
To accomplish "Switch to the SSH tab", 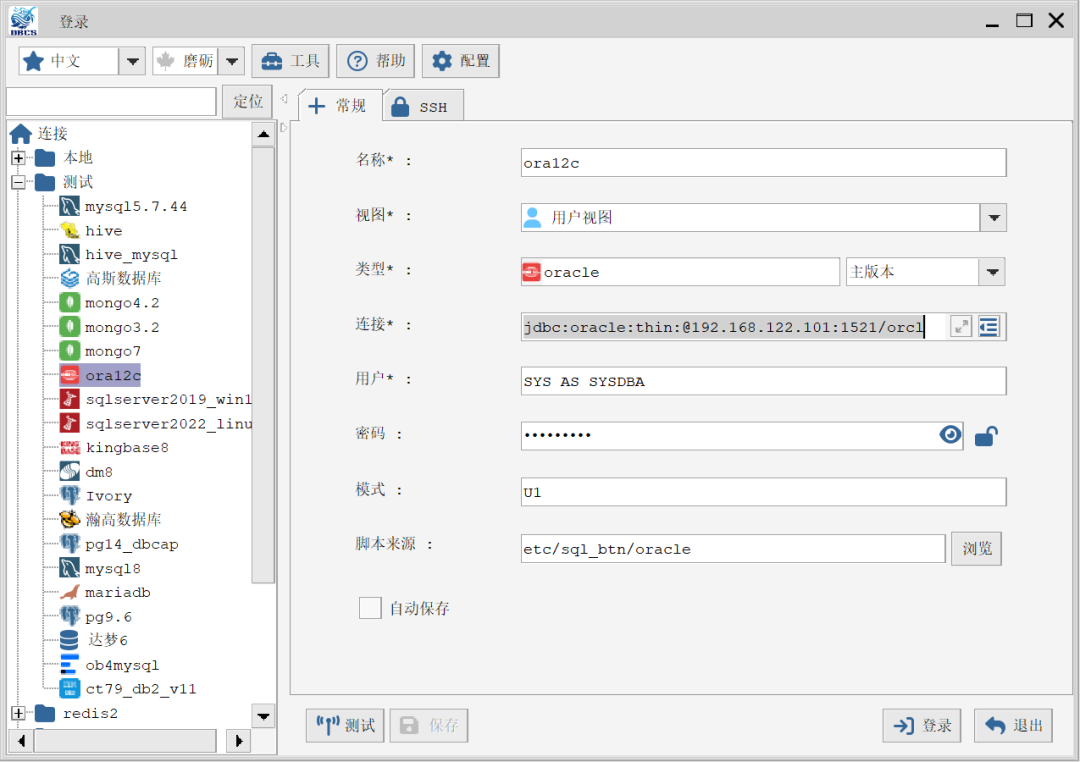I will pos(422,106).
